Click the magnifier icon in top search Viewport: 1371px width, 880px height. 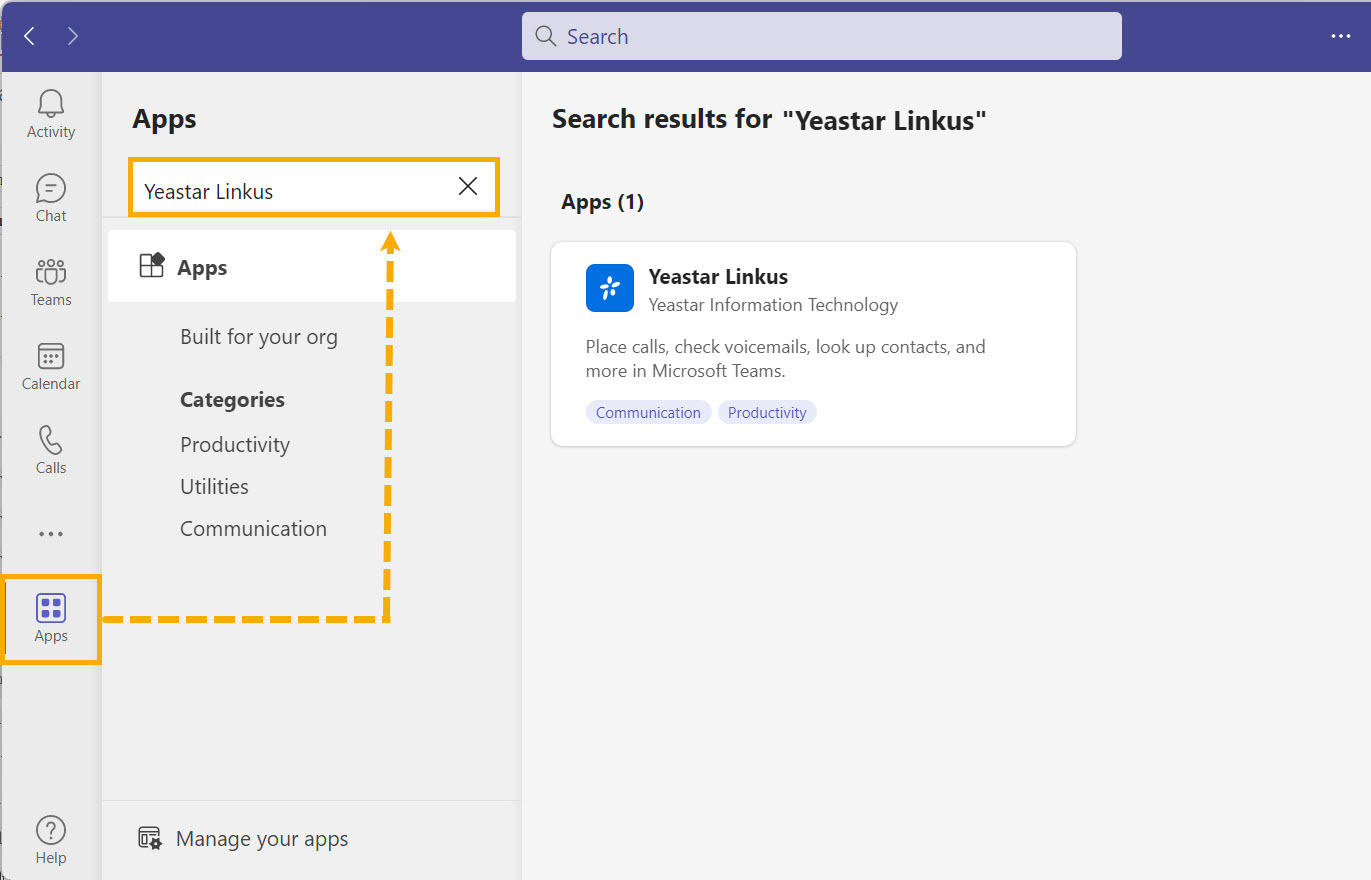tap(545, 37)
